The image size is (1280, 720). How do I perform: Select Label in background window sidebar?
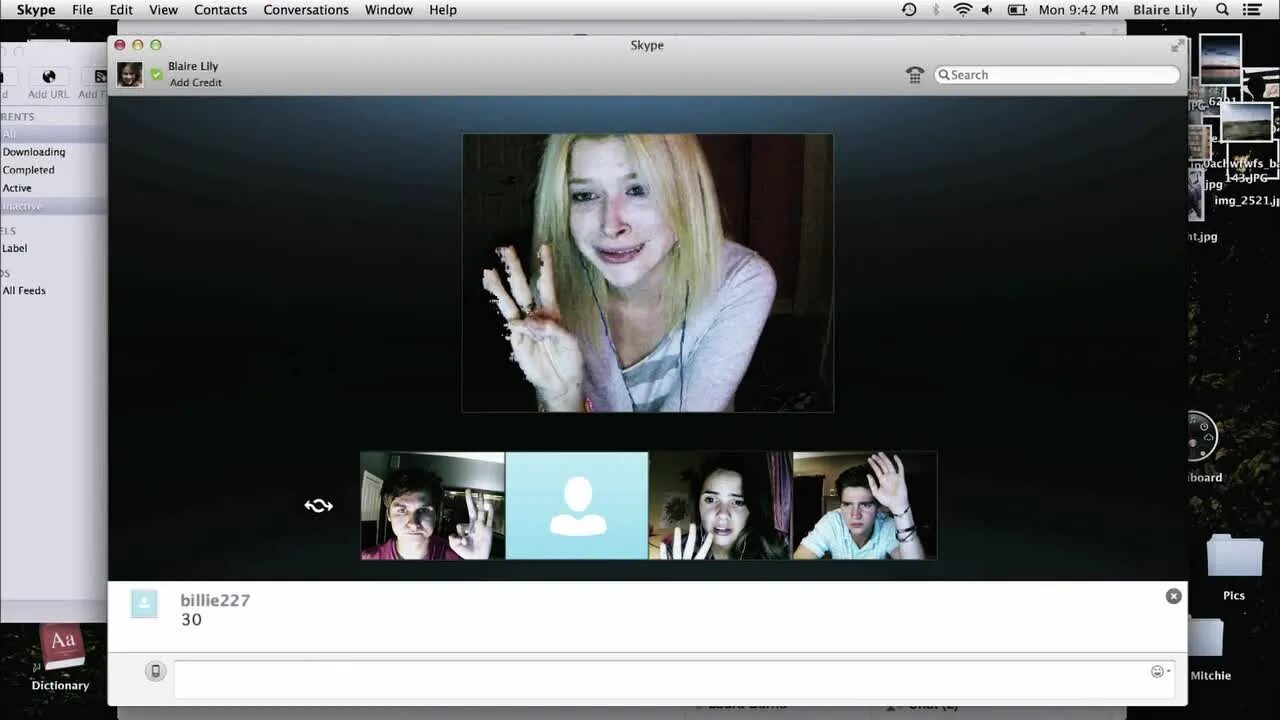pos(15,248)
